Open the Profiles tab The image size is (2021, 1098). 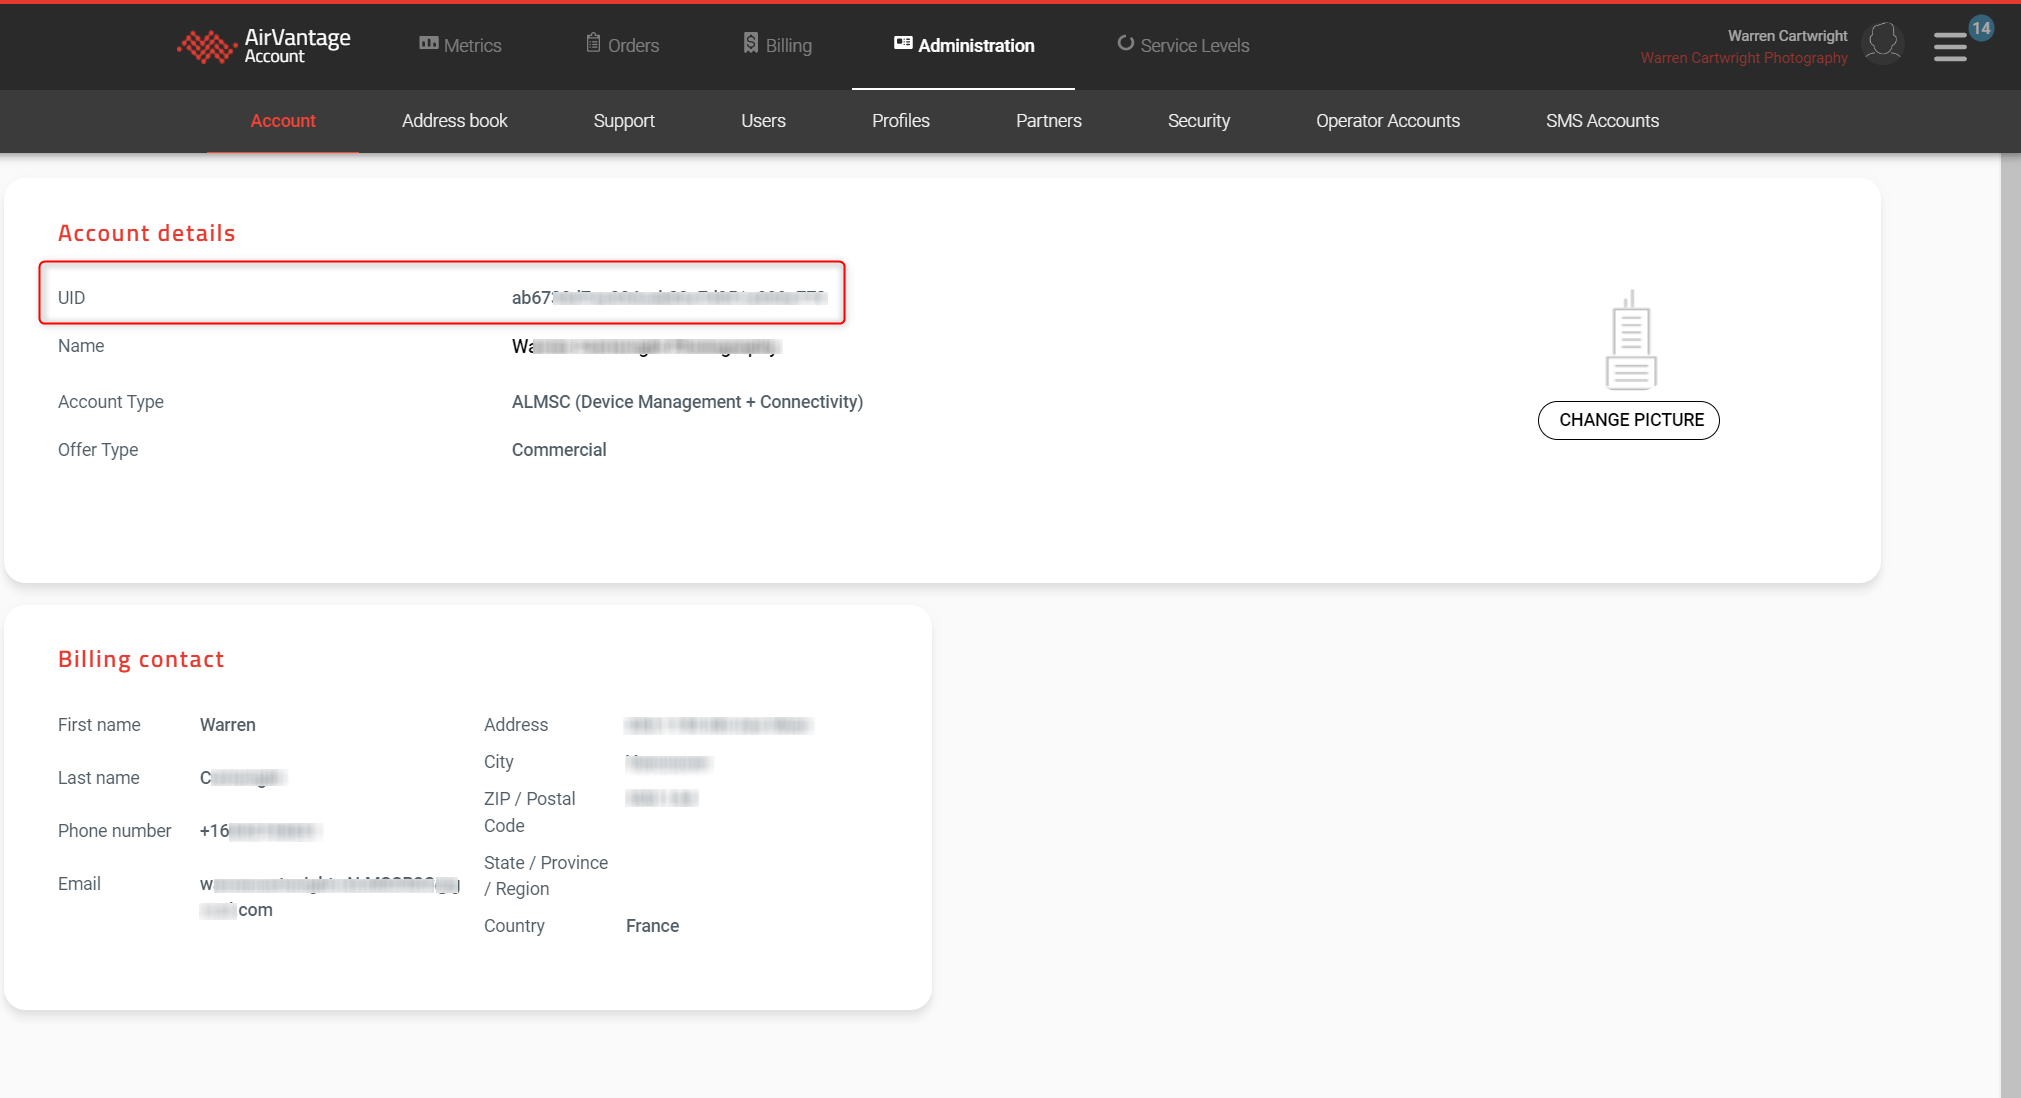900,121
